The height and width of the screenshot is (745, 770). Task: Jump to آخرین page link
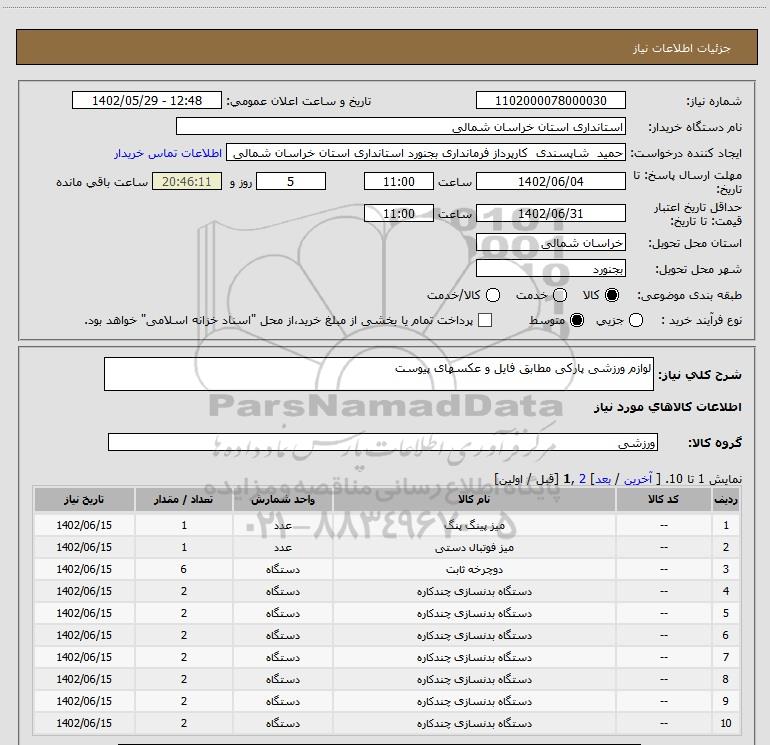pos(638,479)
